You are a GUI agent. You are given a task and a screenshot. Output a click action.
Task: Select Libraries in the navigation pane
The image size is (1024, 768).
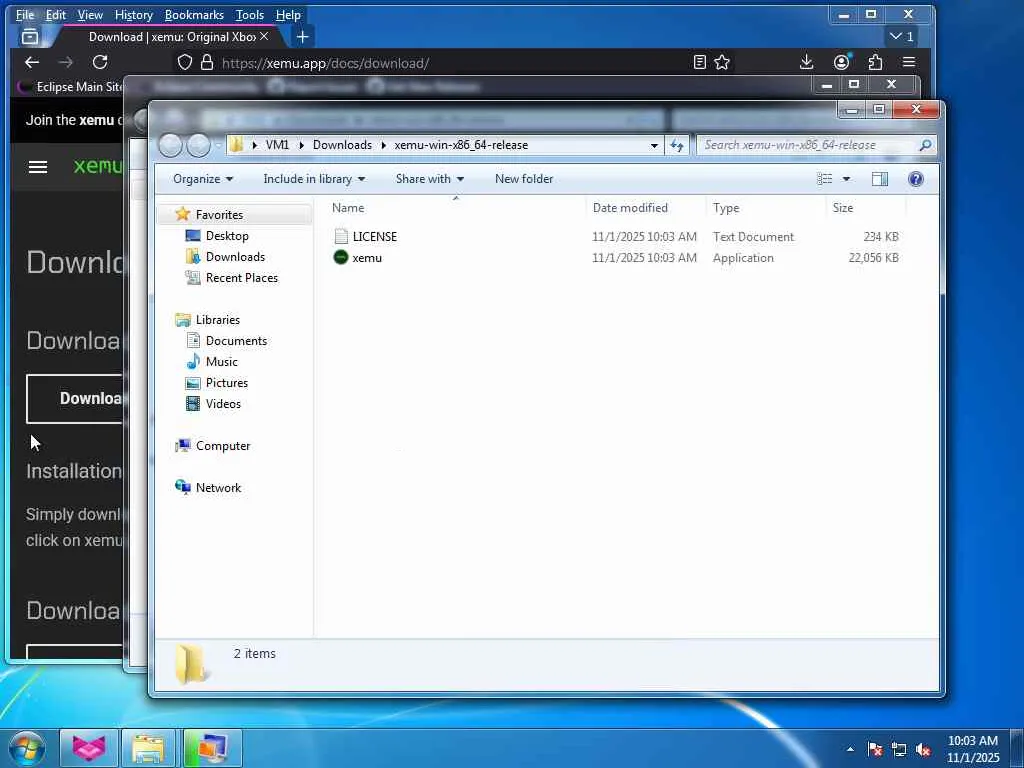217,319
